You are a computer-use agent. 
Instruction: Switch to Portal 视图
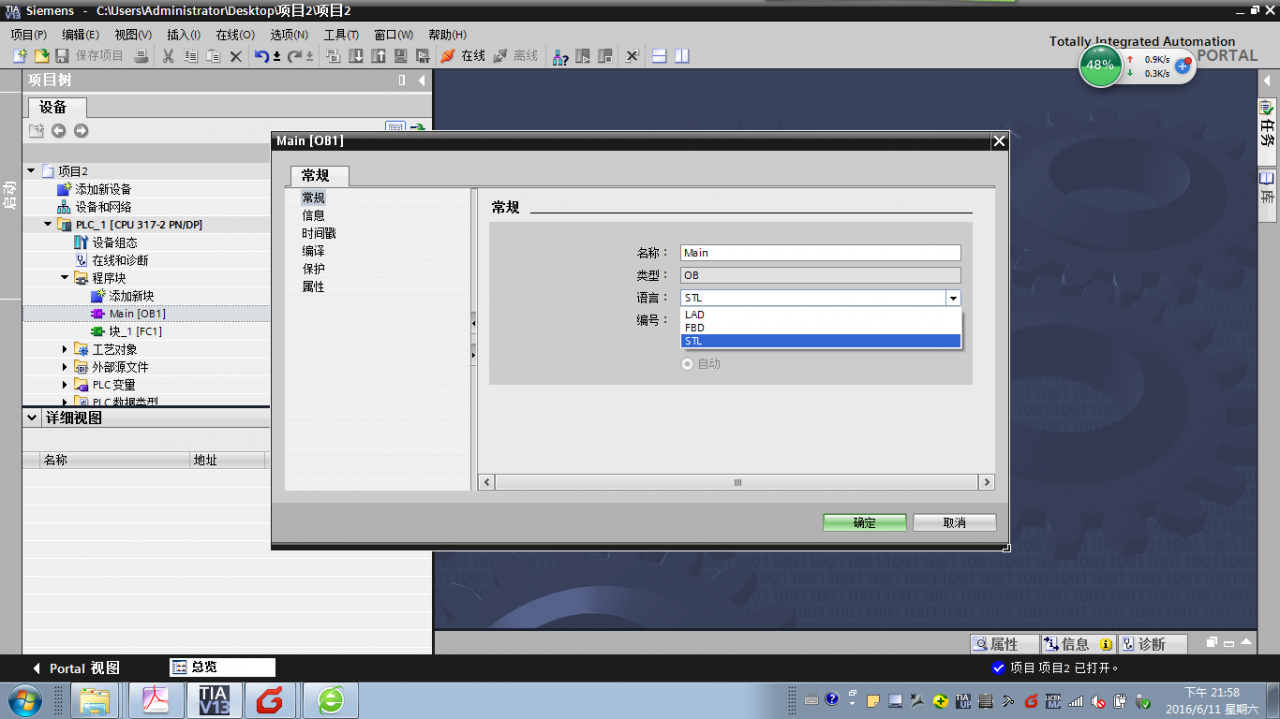coord(76,668)
